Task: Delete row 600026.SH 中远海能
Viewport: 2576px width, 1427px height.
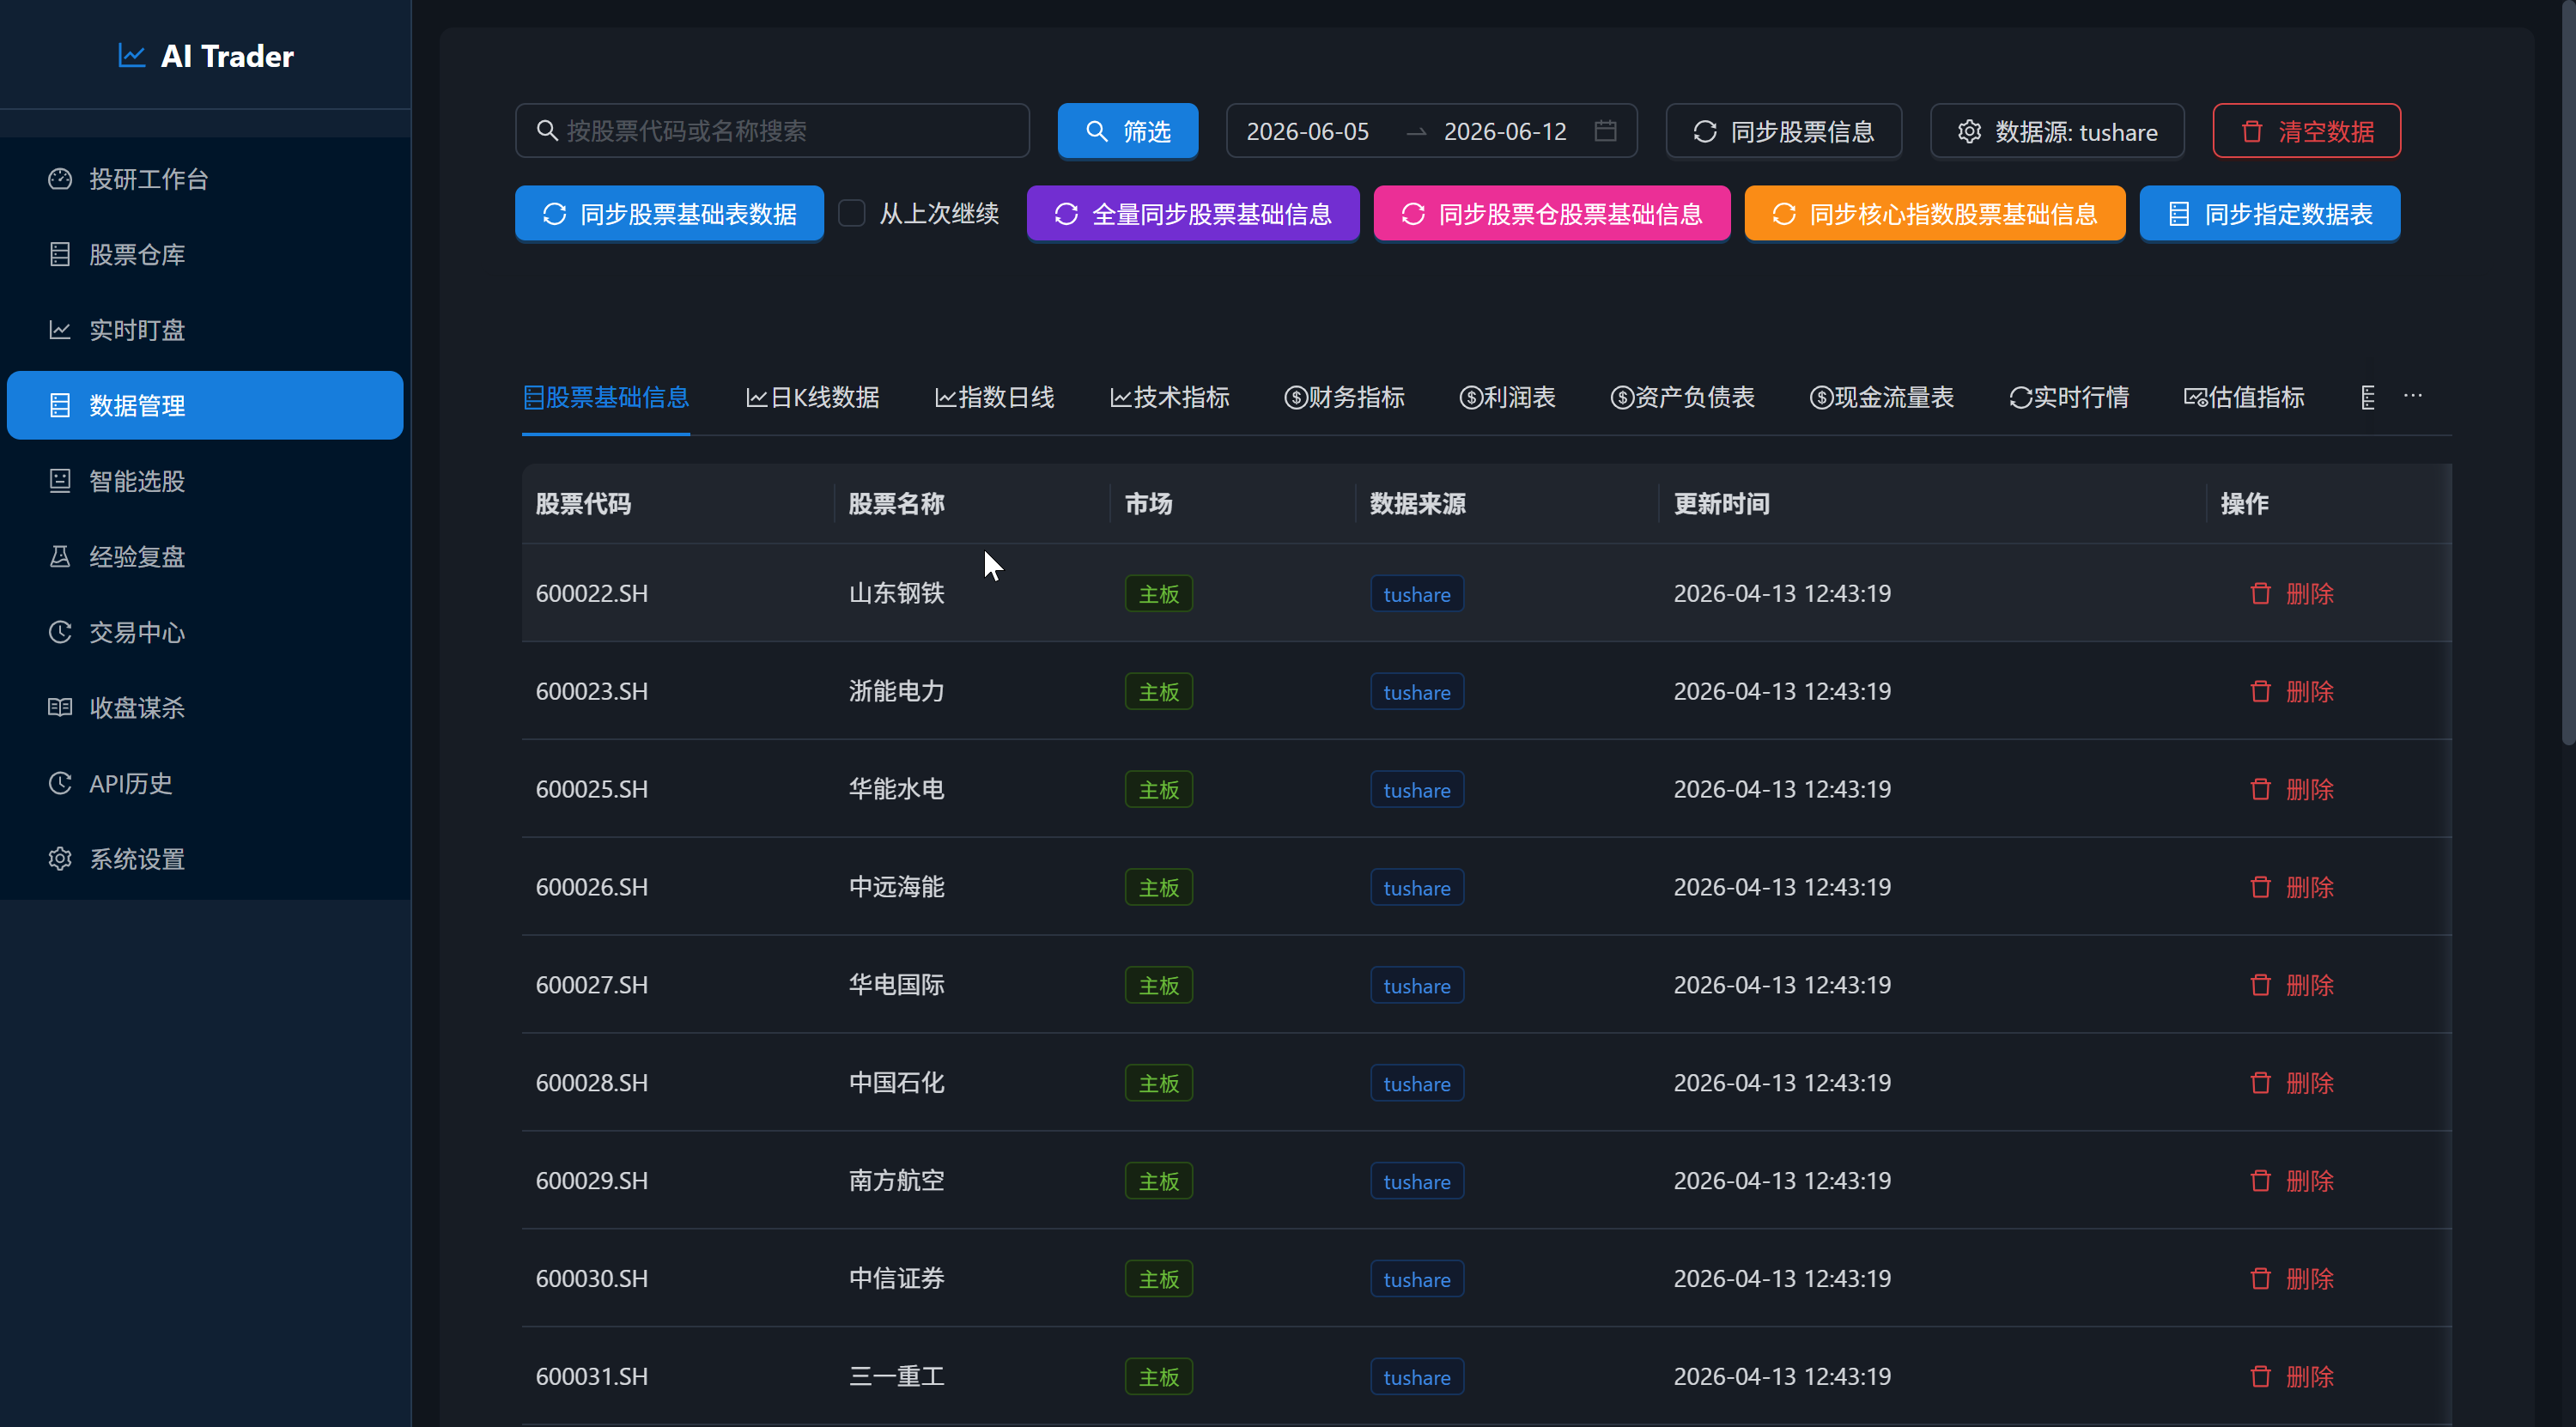Action: (x=2291, y=887)
